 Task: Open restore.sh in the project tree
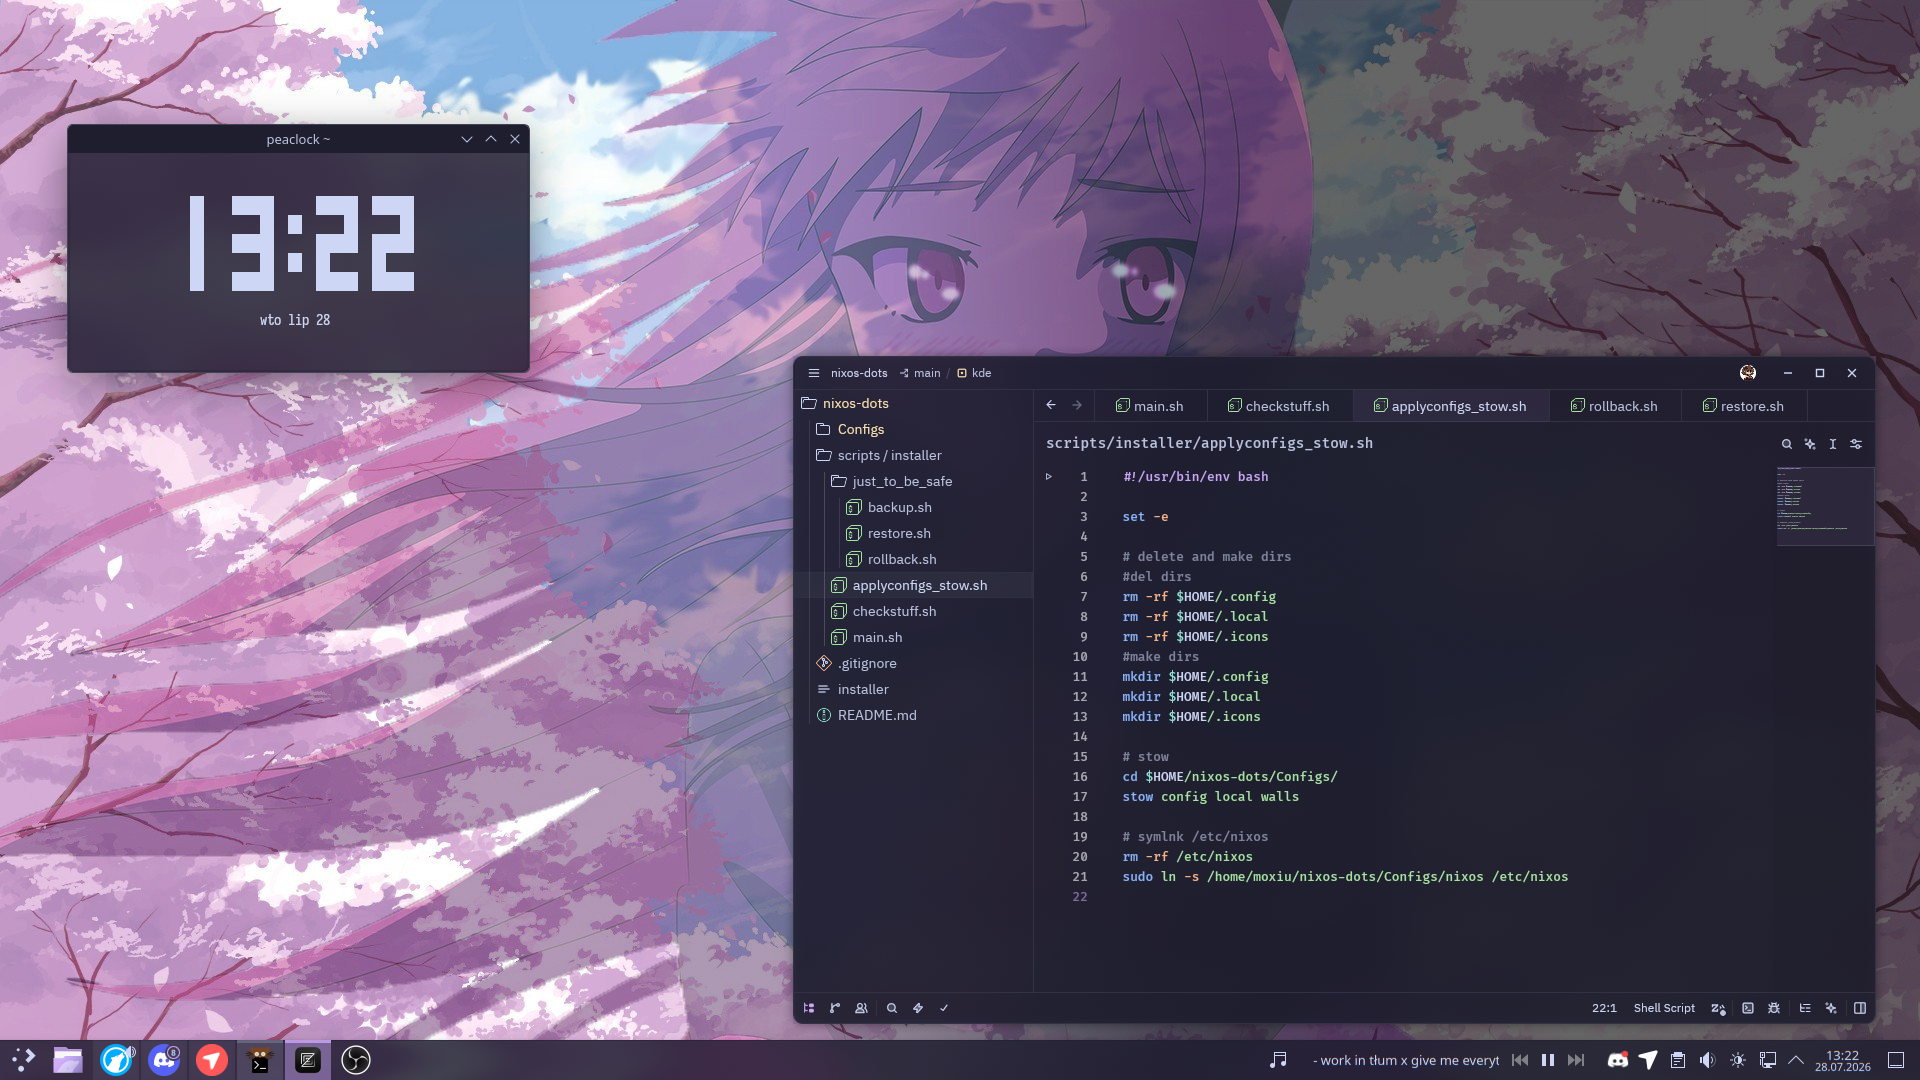[914, 533]
